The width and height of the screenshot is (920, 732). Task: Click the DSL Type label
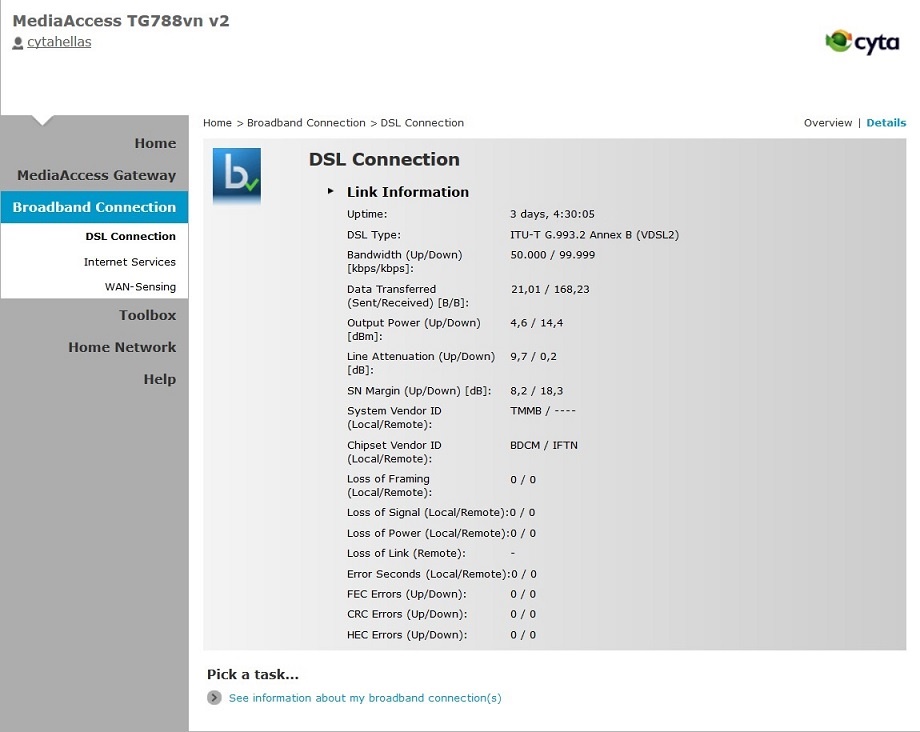(374, 235)
